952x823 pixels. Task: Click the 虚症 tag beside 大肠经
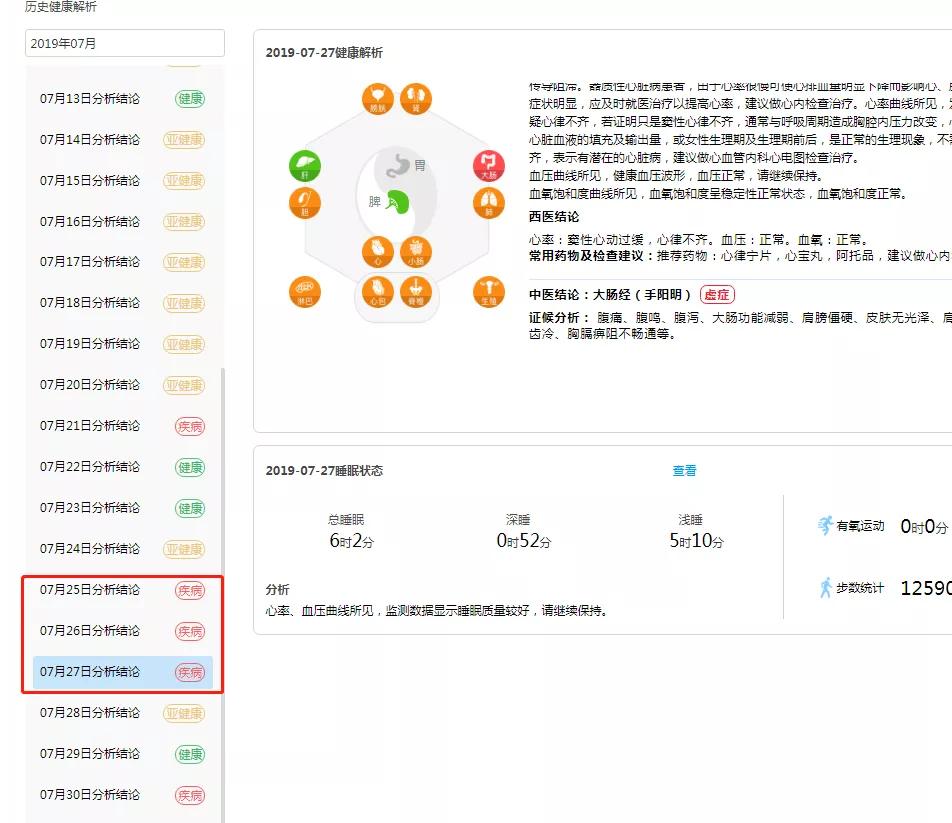(x=716, y=294)
